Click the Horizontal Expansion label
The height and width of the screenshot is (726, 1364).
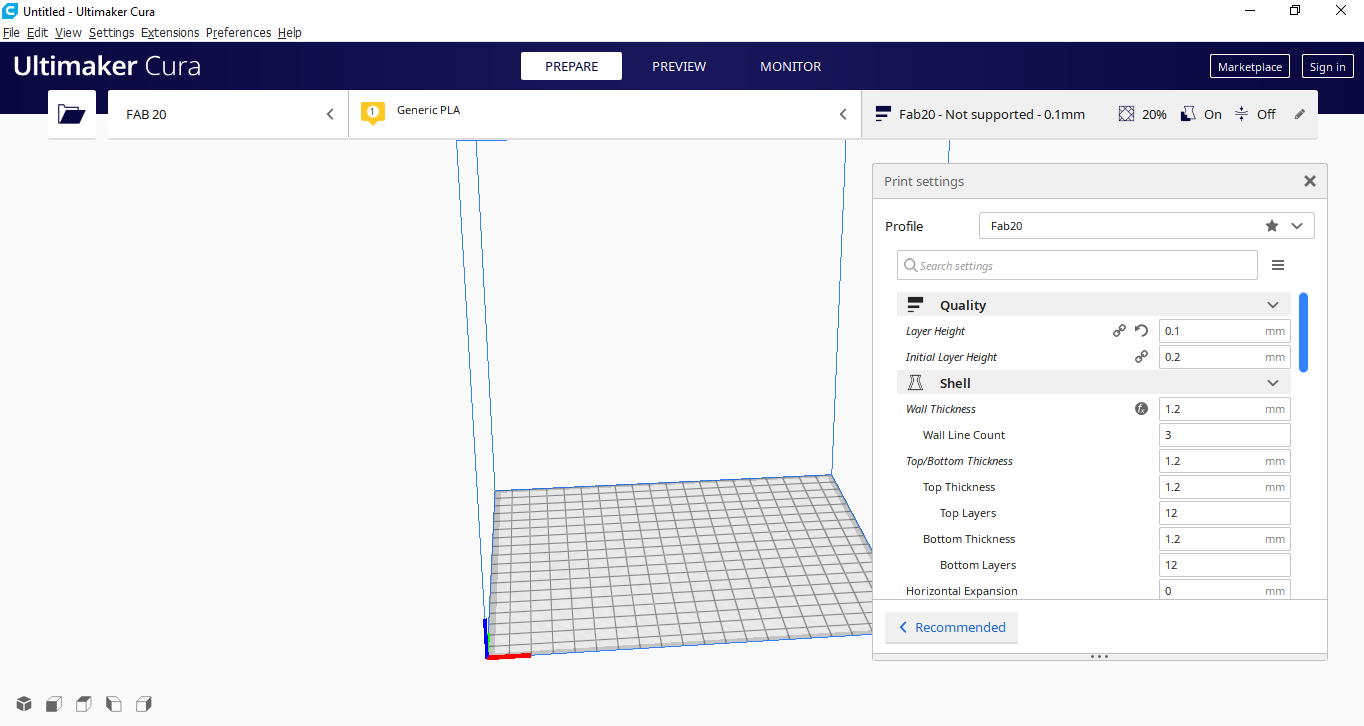[x=962, y=591]
